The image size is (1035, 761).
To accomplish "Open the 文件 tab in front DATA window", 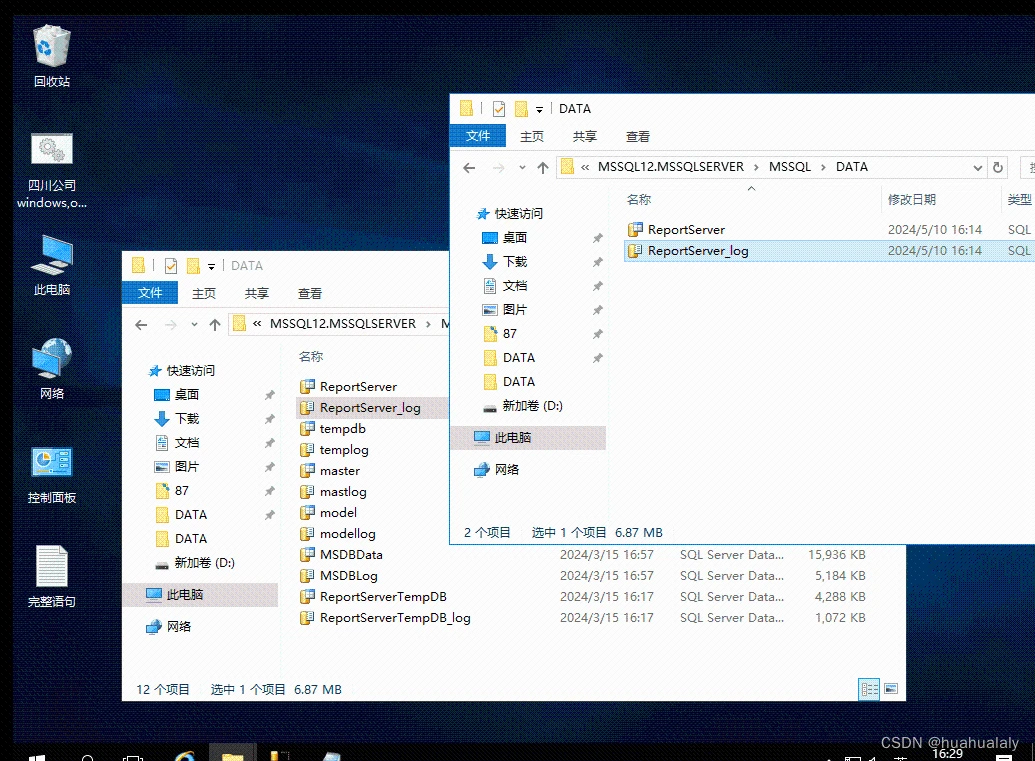I will pyautogui.click(x=478, y=136).
